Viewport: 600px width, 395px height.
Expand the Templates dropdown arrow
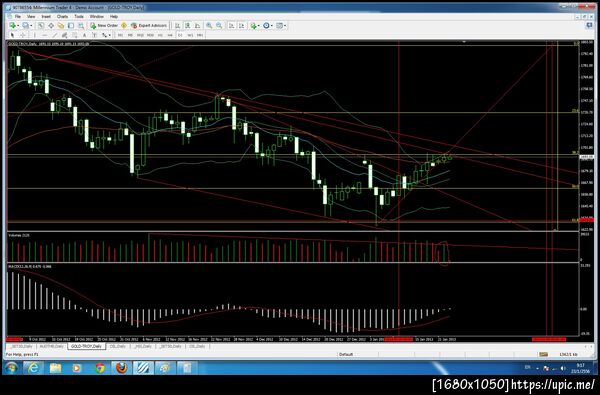285,26
